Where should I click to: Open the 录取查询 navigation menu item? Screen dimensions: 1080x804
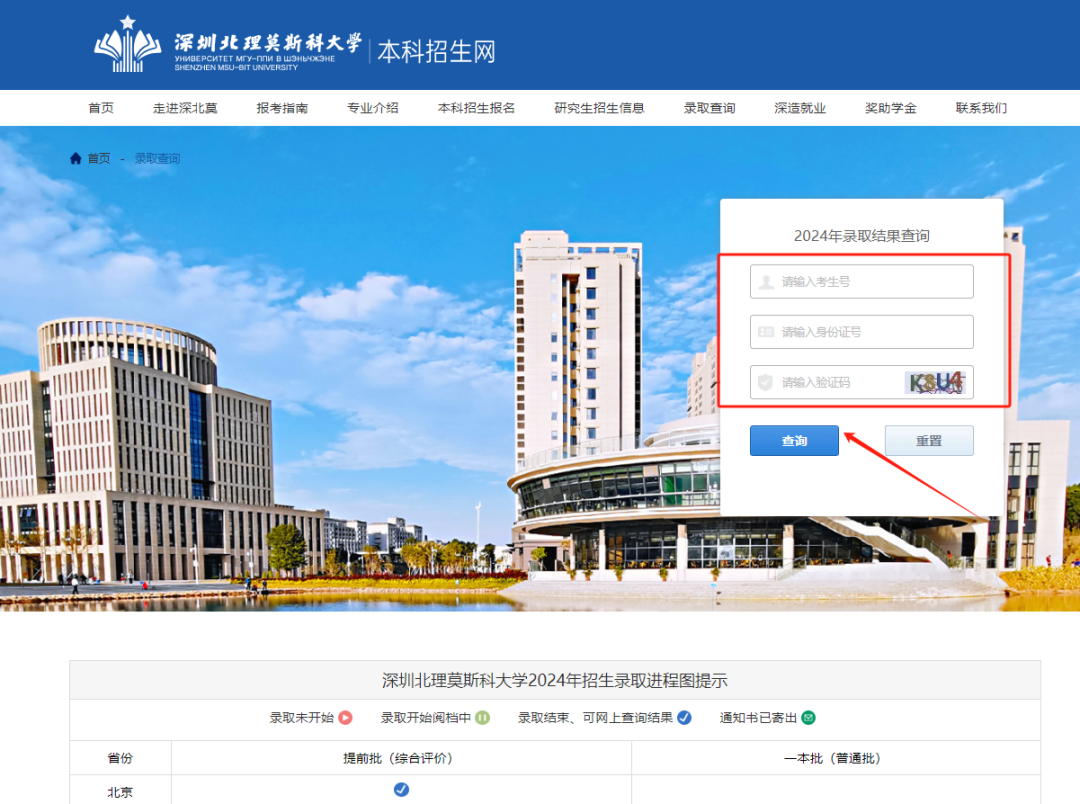point(709,108)
